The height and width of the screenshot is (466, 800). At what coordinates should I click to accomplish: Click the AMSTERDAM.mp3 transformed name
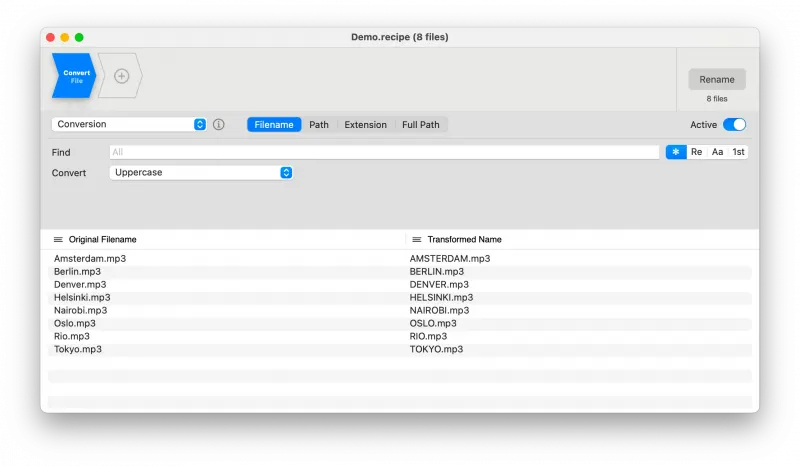pos(450,259)
